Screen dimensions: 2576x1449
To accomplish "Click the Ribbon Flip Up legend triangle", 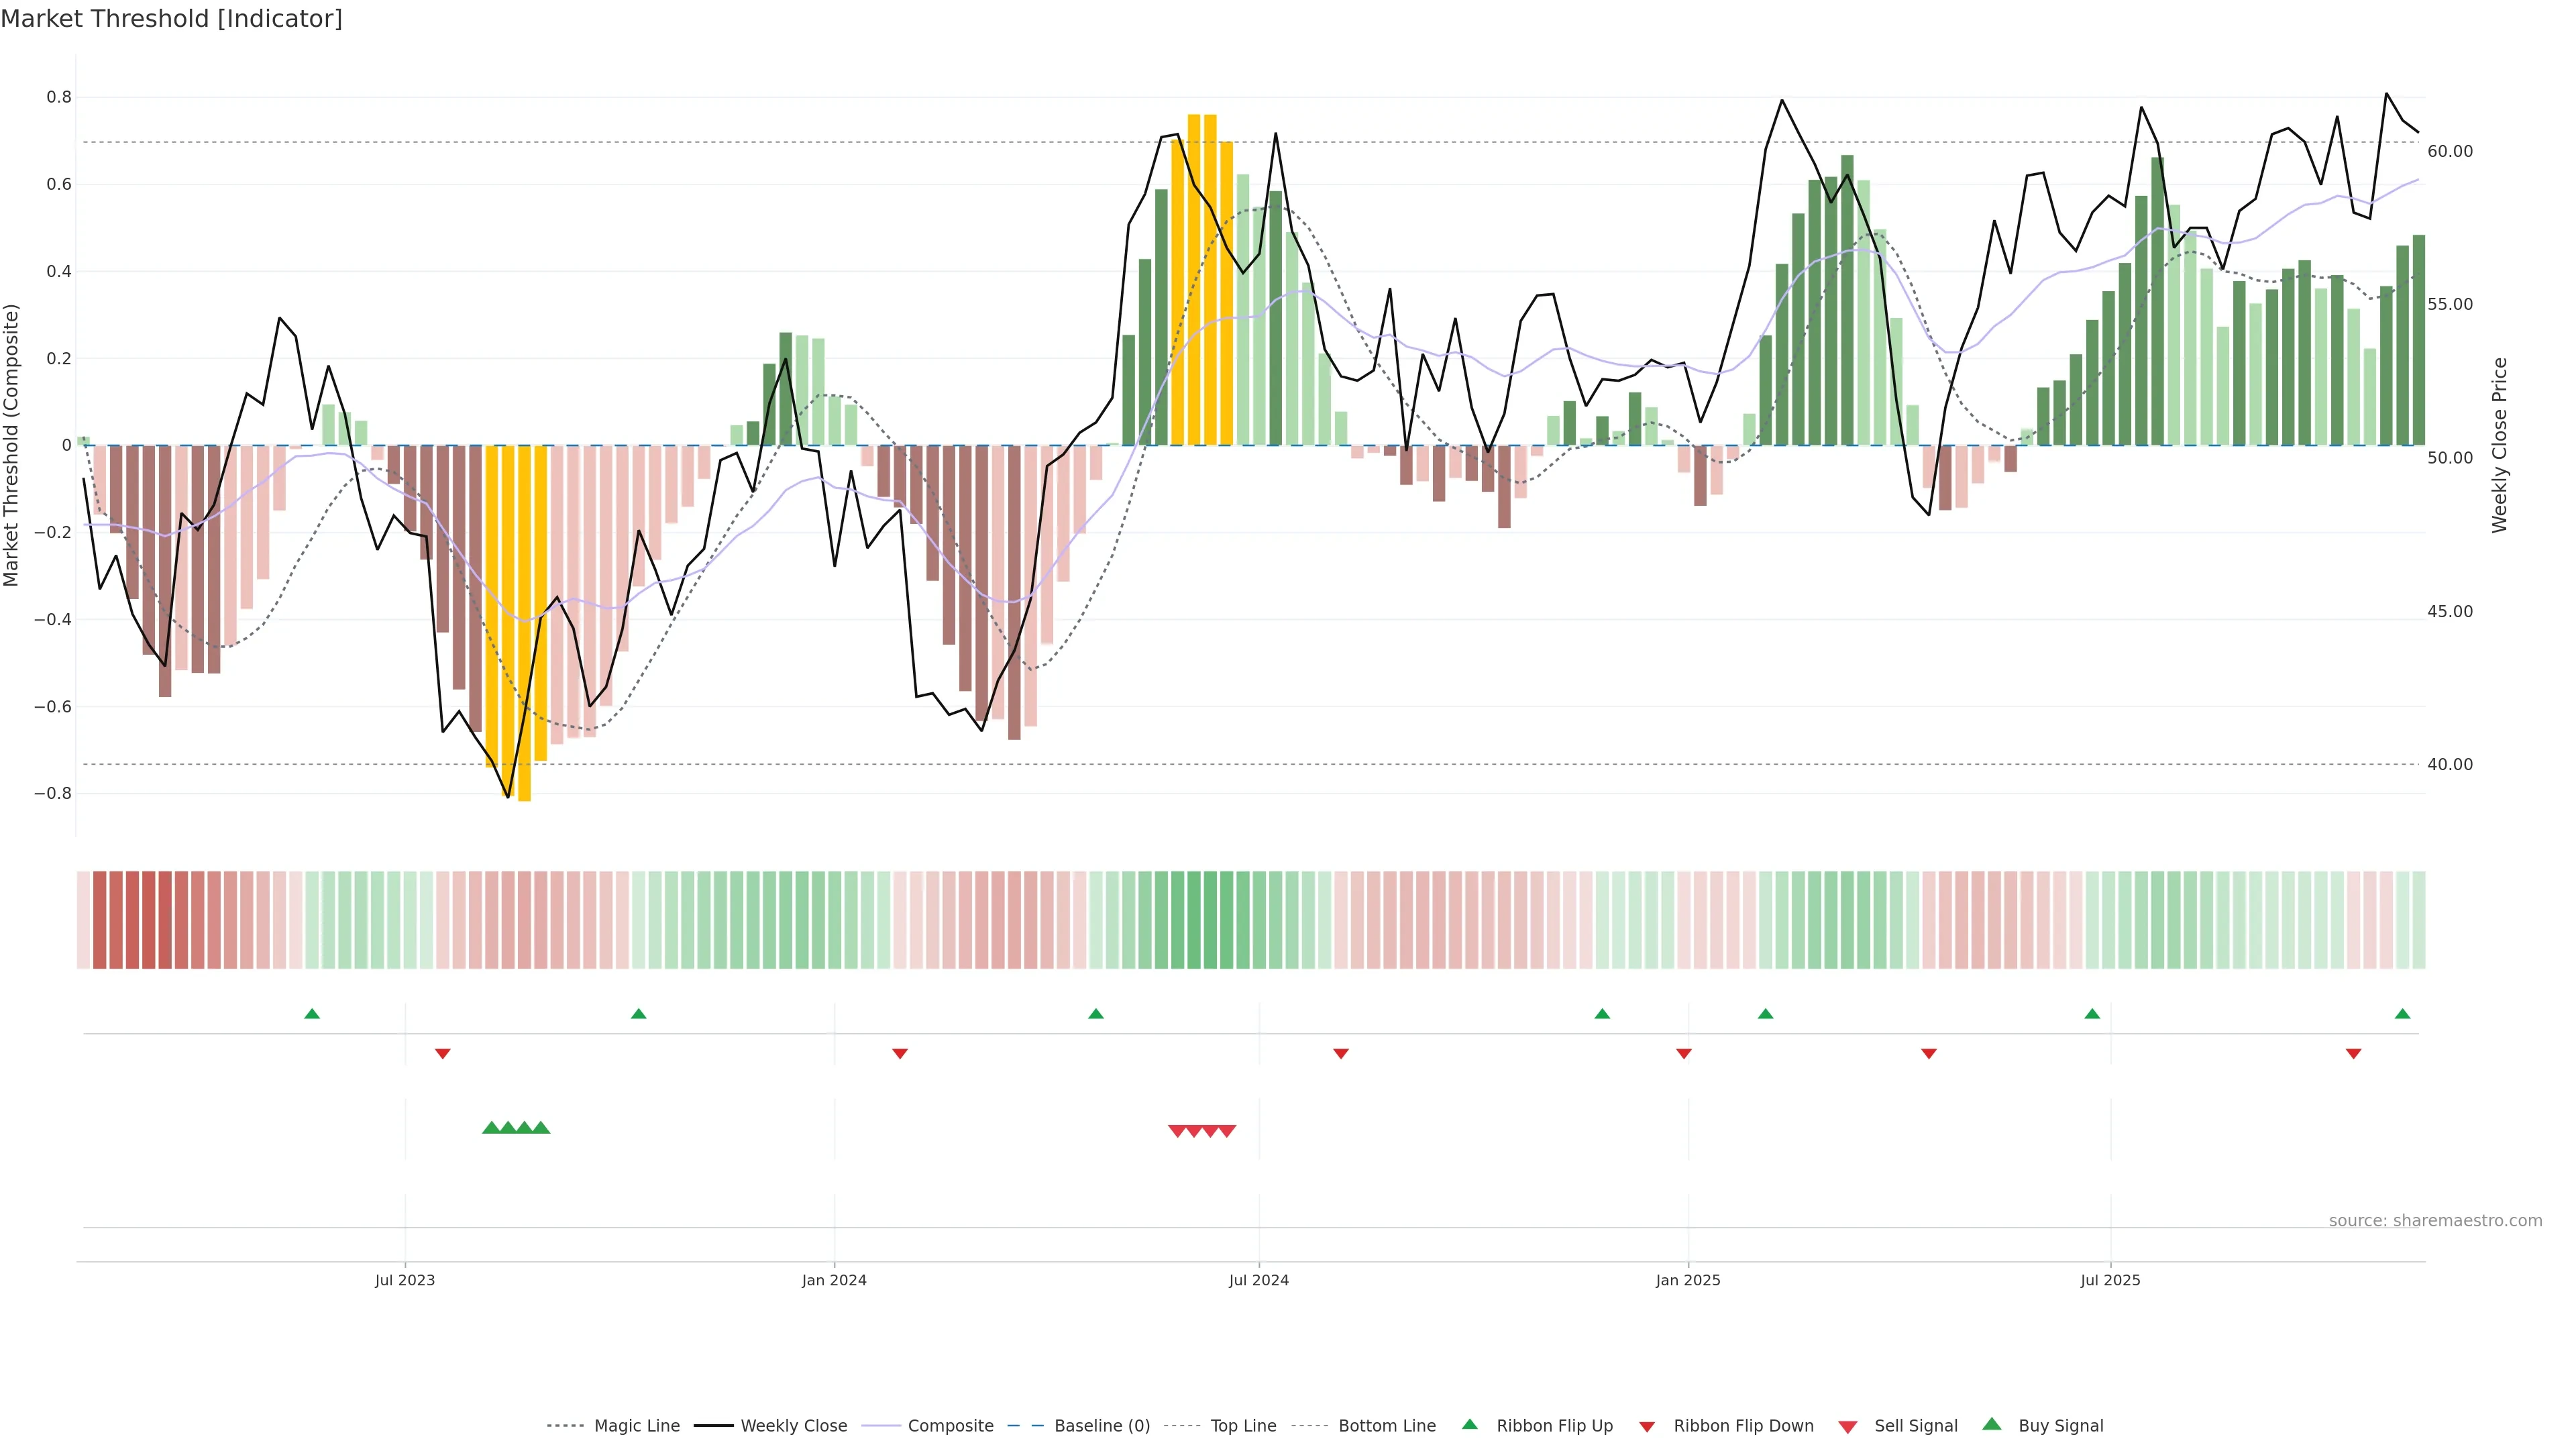I will point(1469,1424).
